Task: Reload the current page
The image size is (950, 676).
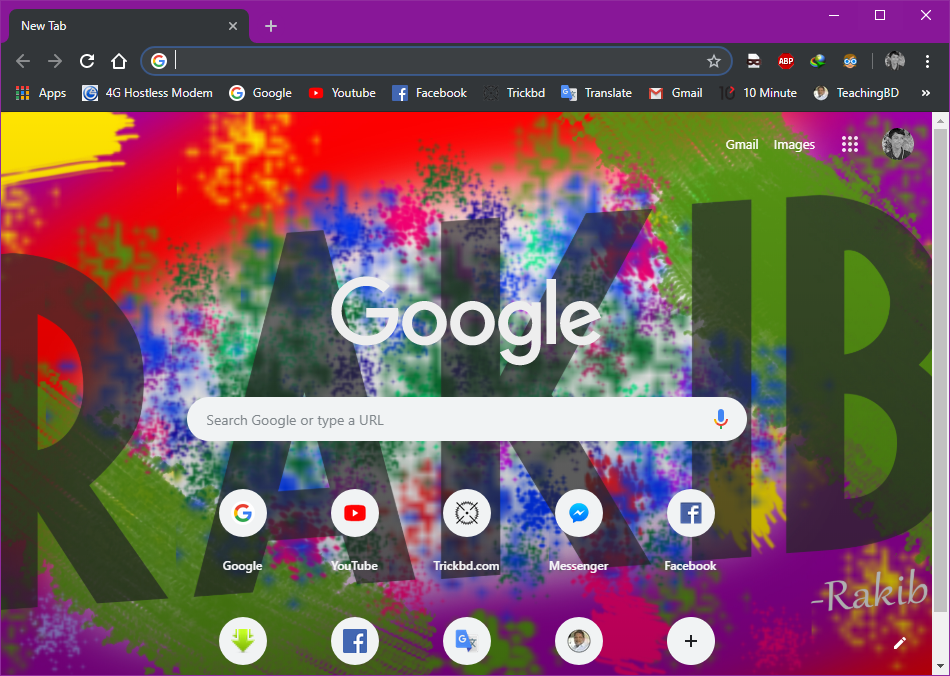Action: pos(87,61)
